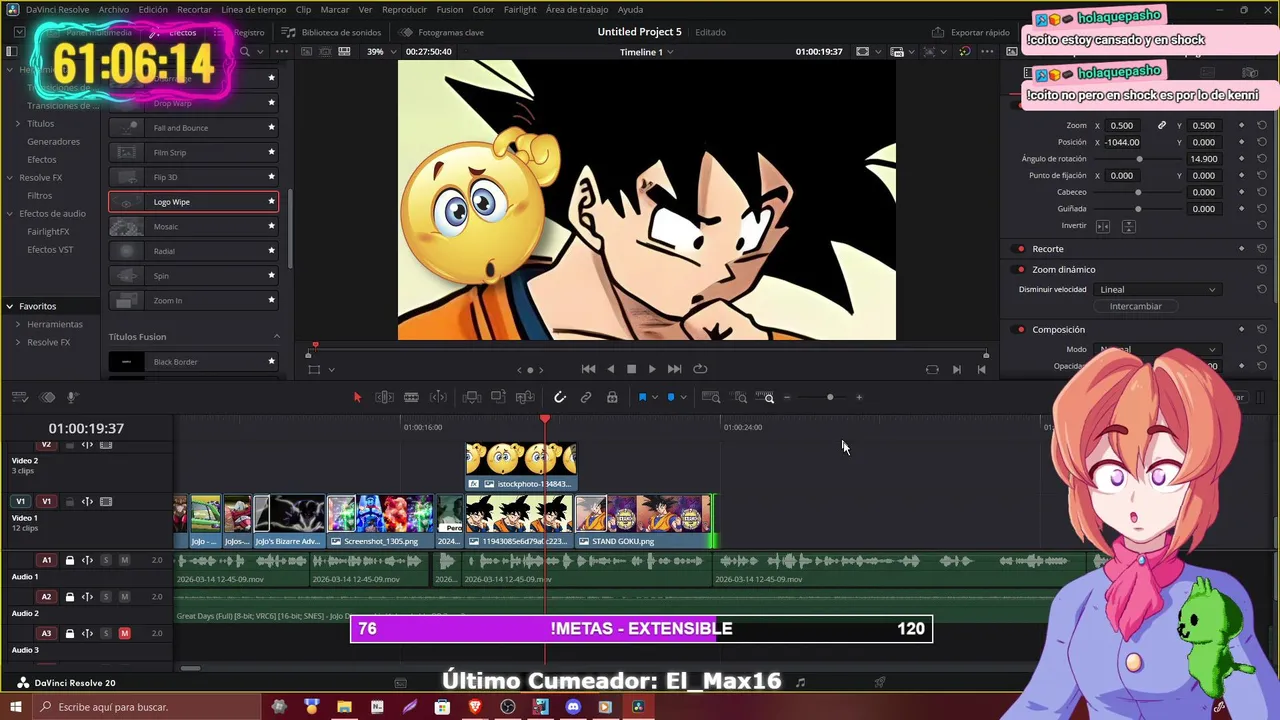
Task: Toggle timeline snapping magnet icon
Action: click(560, 397)
